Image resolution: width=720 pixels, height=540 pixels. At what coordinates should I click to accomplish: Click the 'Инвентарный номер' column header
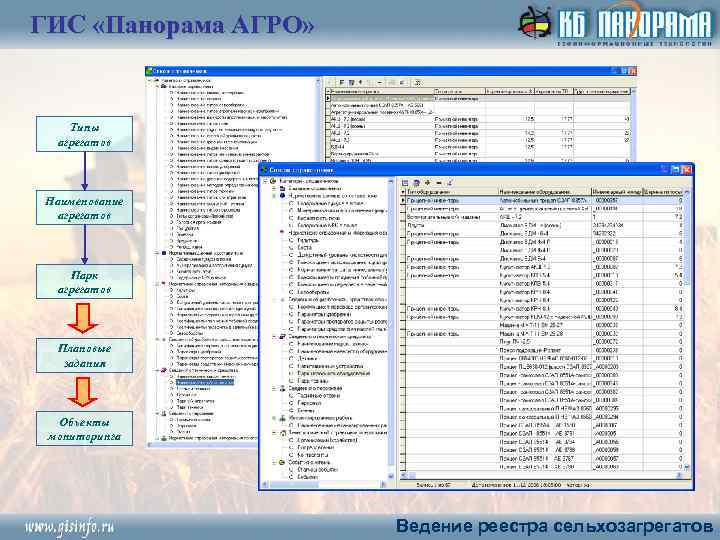pos(616,192)
